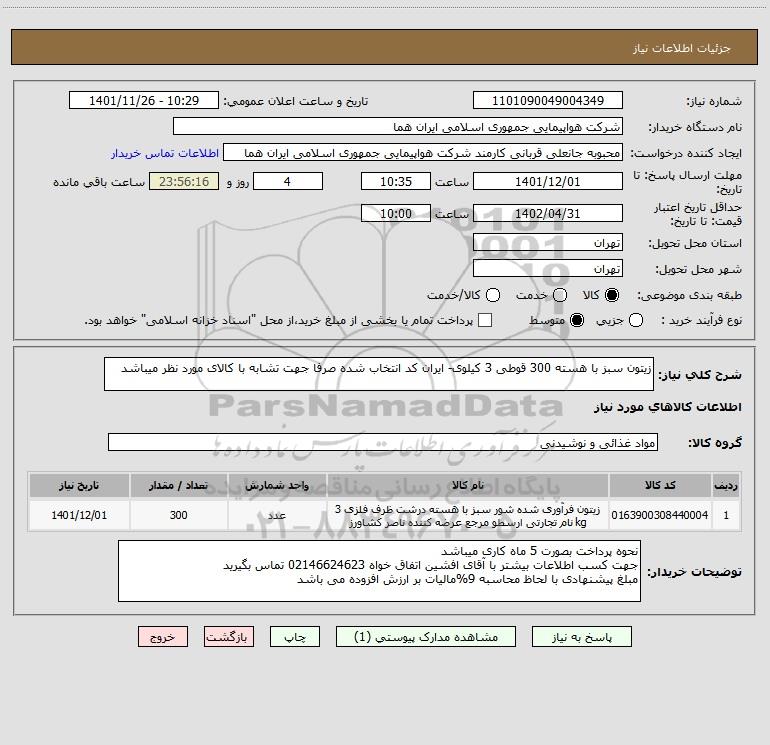Click the price validity date field 1402/04/31

(548, 213)
